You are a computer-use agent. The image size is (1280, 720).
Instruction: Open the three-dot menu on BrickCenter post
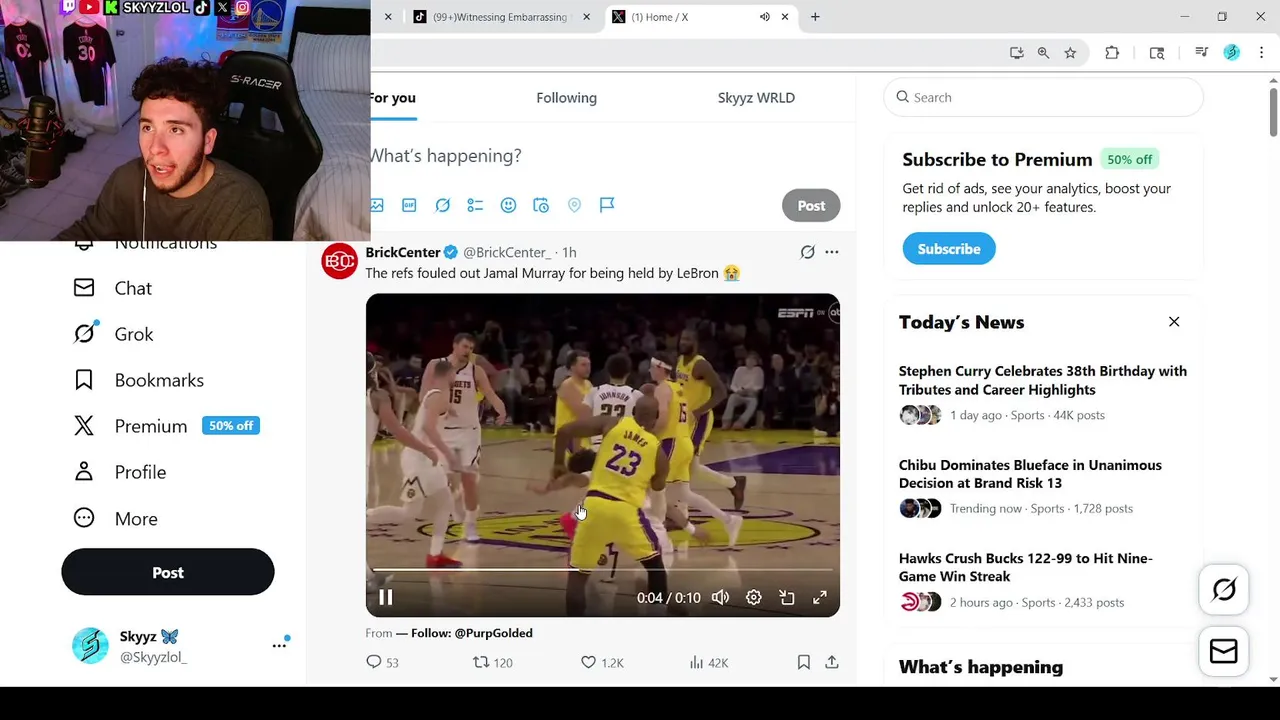click(x=832, y=252)
